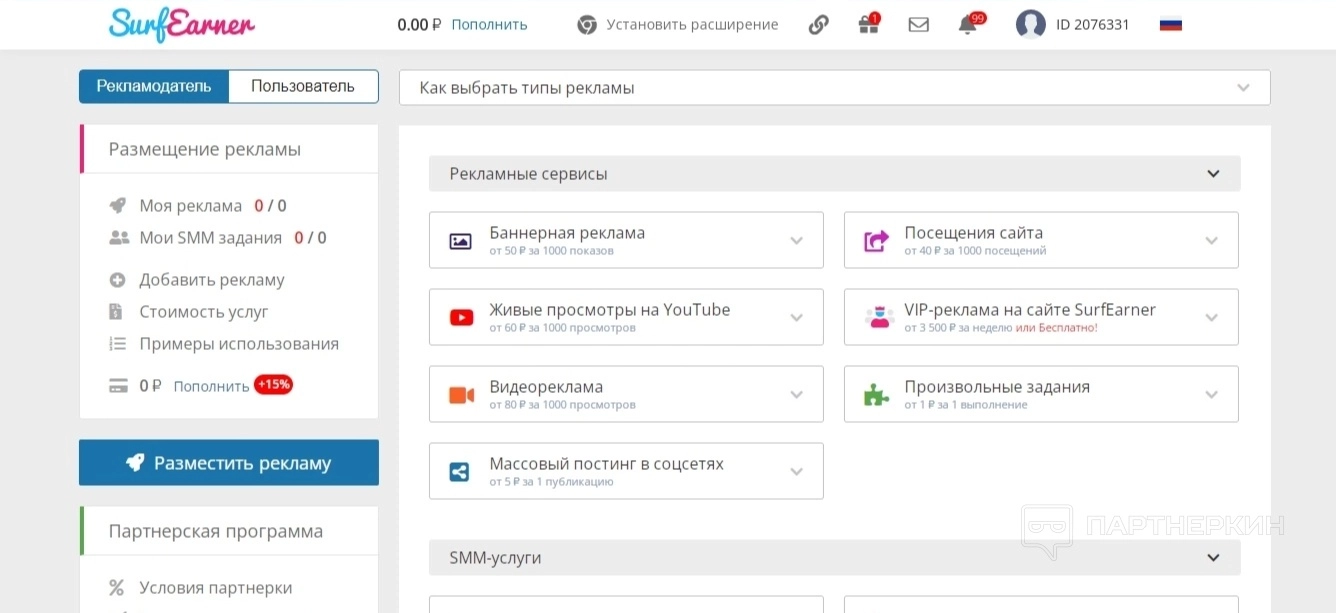Open the notifications bell icon
This screenshot has width=1336, height=613.
(x=967, y=25)
